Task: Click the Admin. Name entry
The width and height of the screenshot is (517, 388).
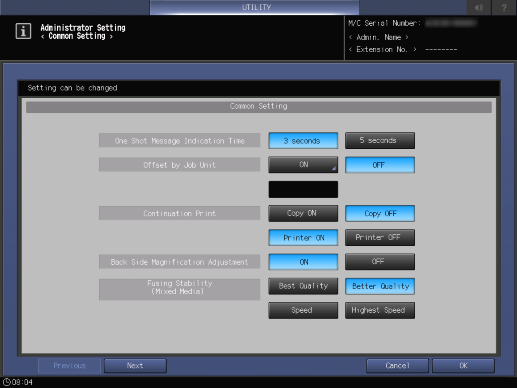Action: coord(378,37)
